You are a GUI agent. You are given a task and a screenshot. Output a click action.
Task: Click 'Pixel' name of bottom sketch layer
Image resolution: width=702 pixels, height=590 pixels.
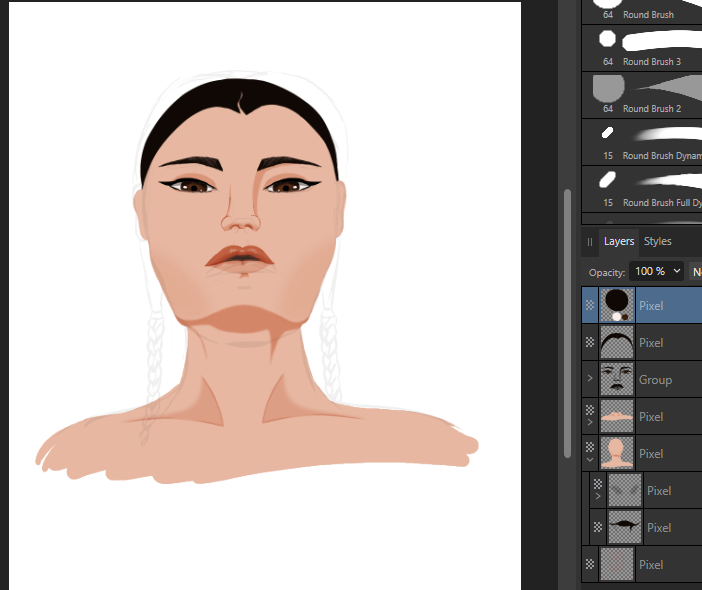651,565
